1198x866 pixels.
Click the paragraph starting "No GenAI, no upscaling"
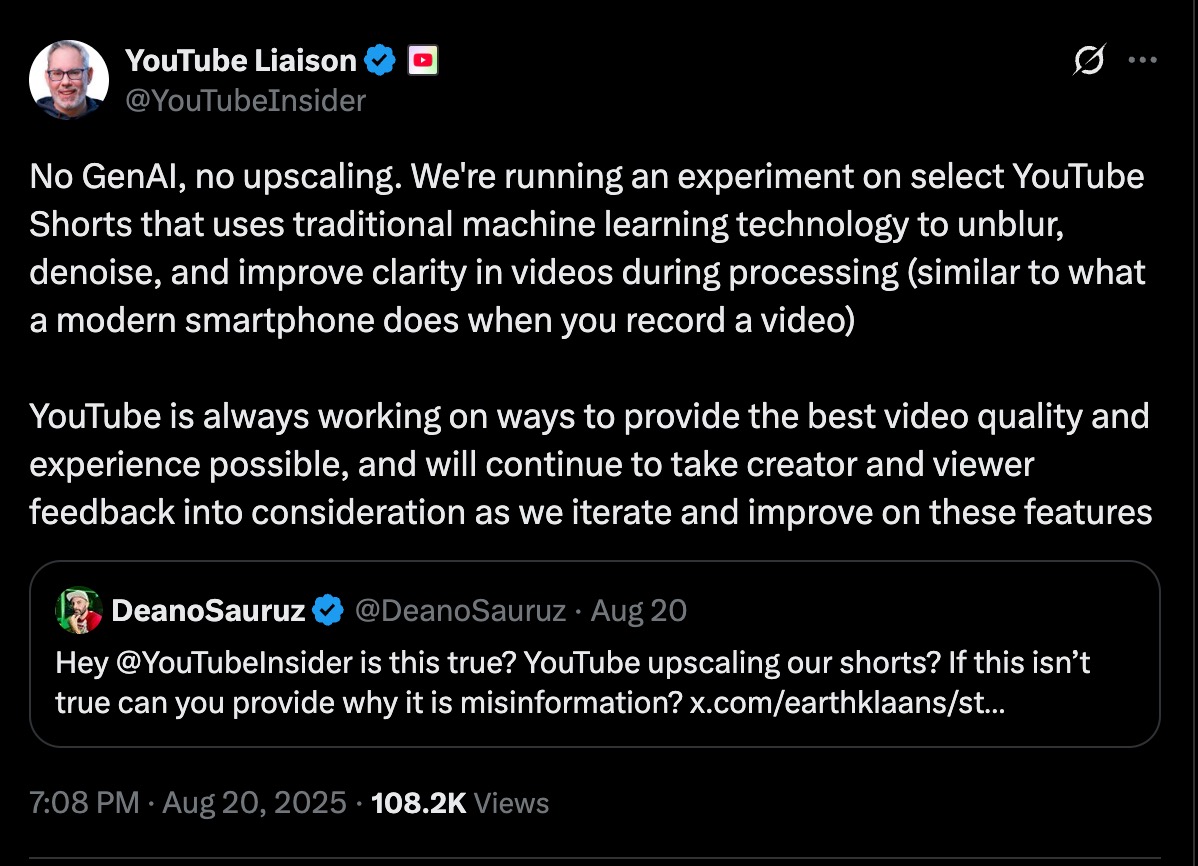point(588,250)
